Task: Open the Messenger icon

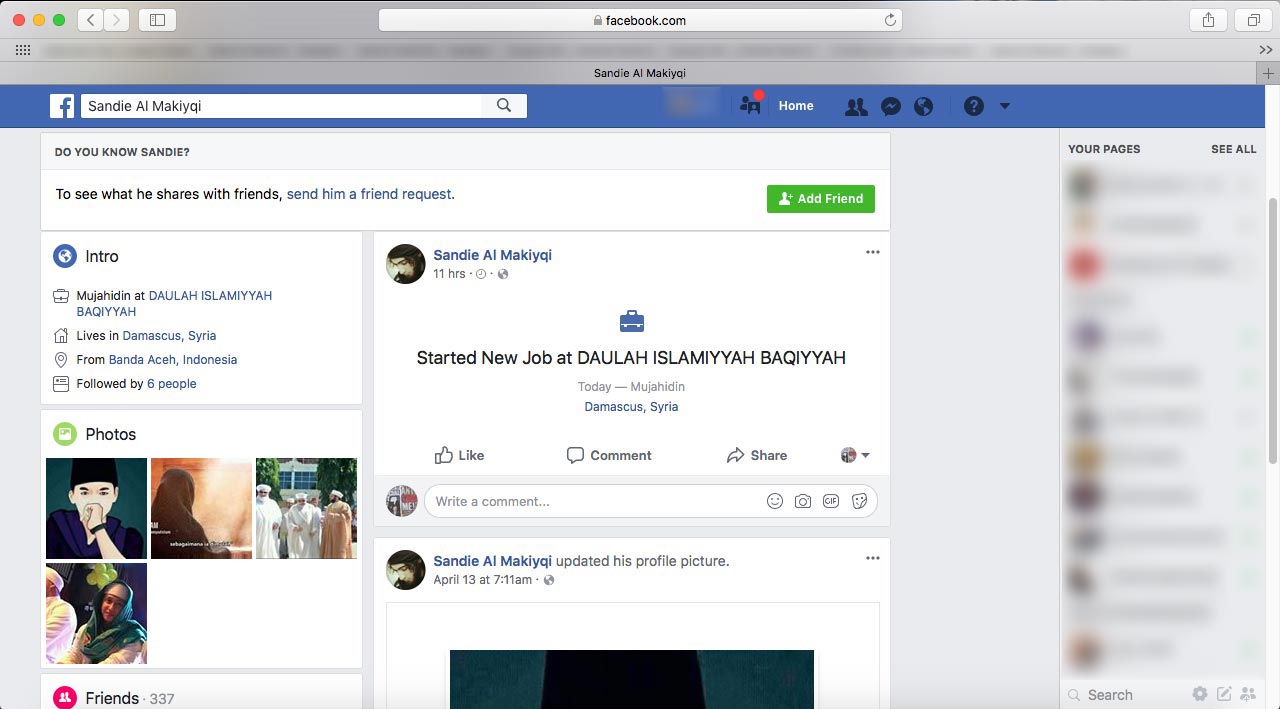Action: (x=891, y=107)
